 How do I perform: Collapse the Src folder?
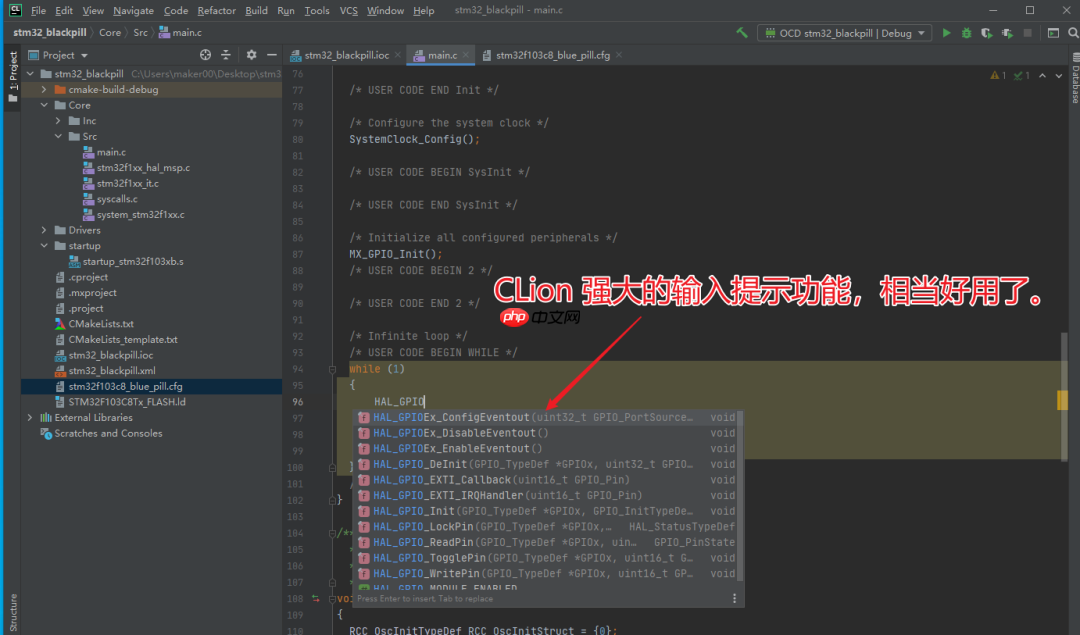(56, 136)
